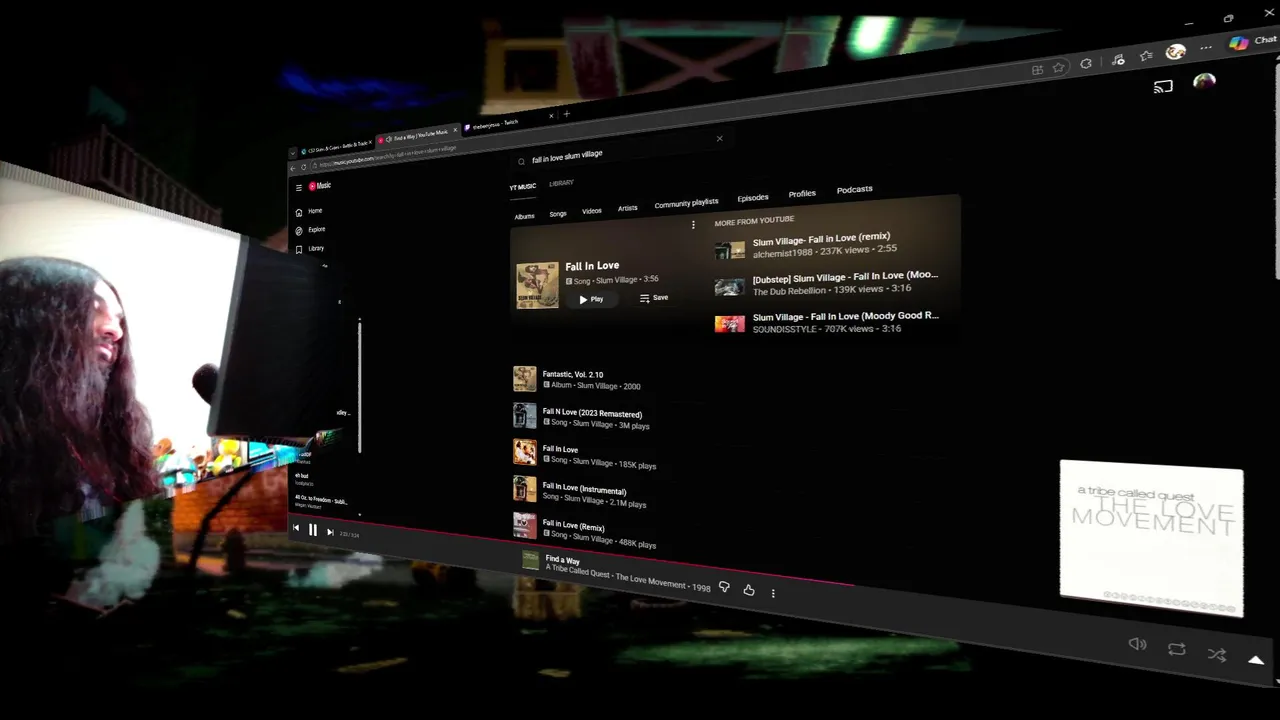The width and height of the screenshot is (1280, 720).
Task: Reload the page with the refresh icon
Action: pos(304,167)
